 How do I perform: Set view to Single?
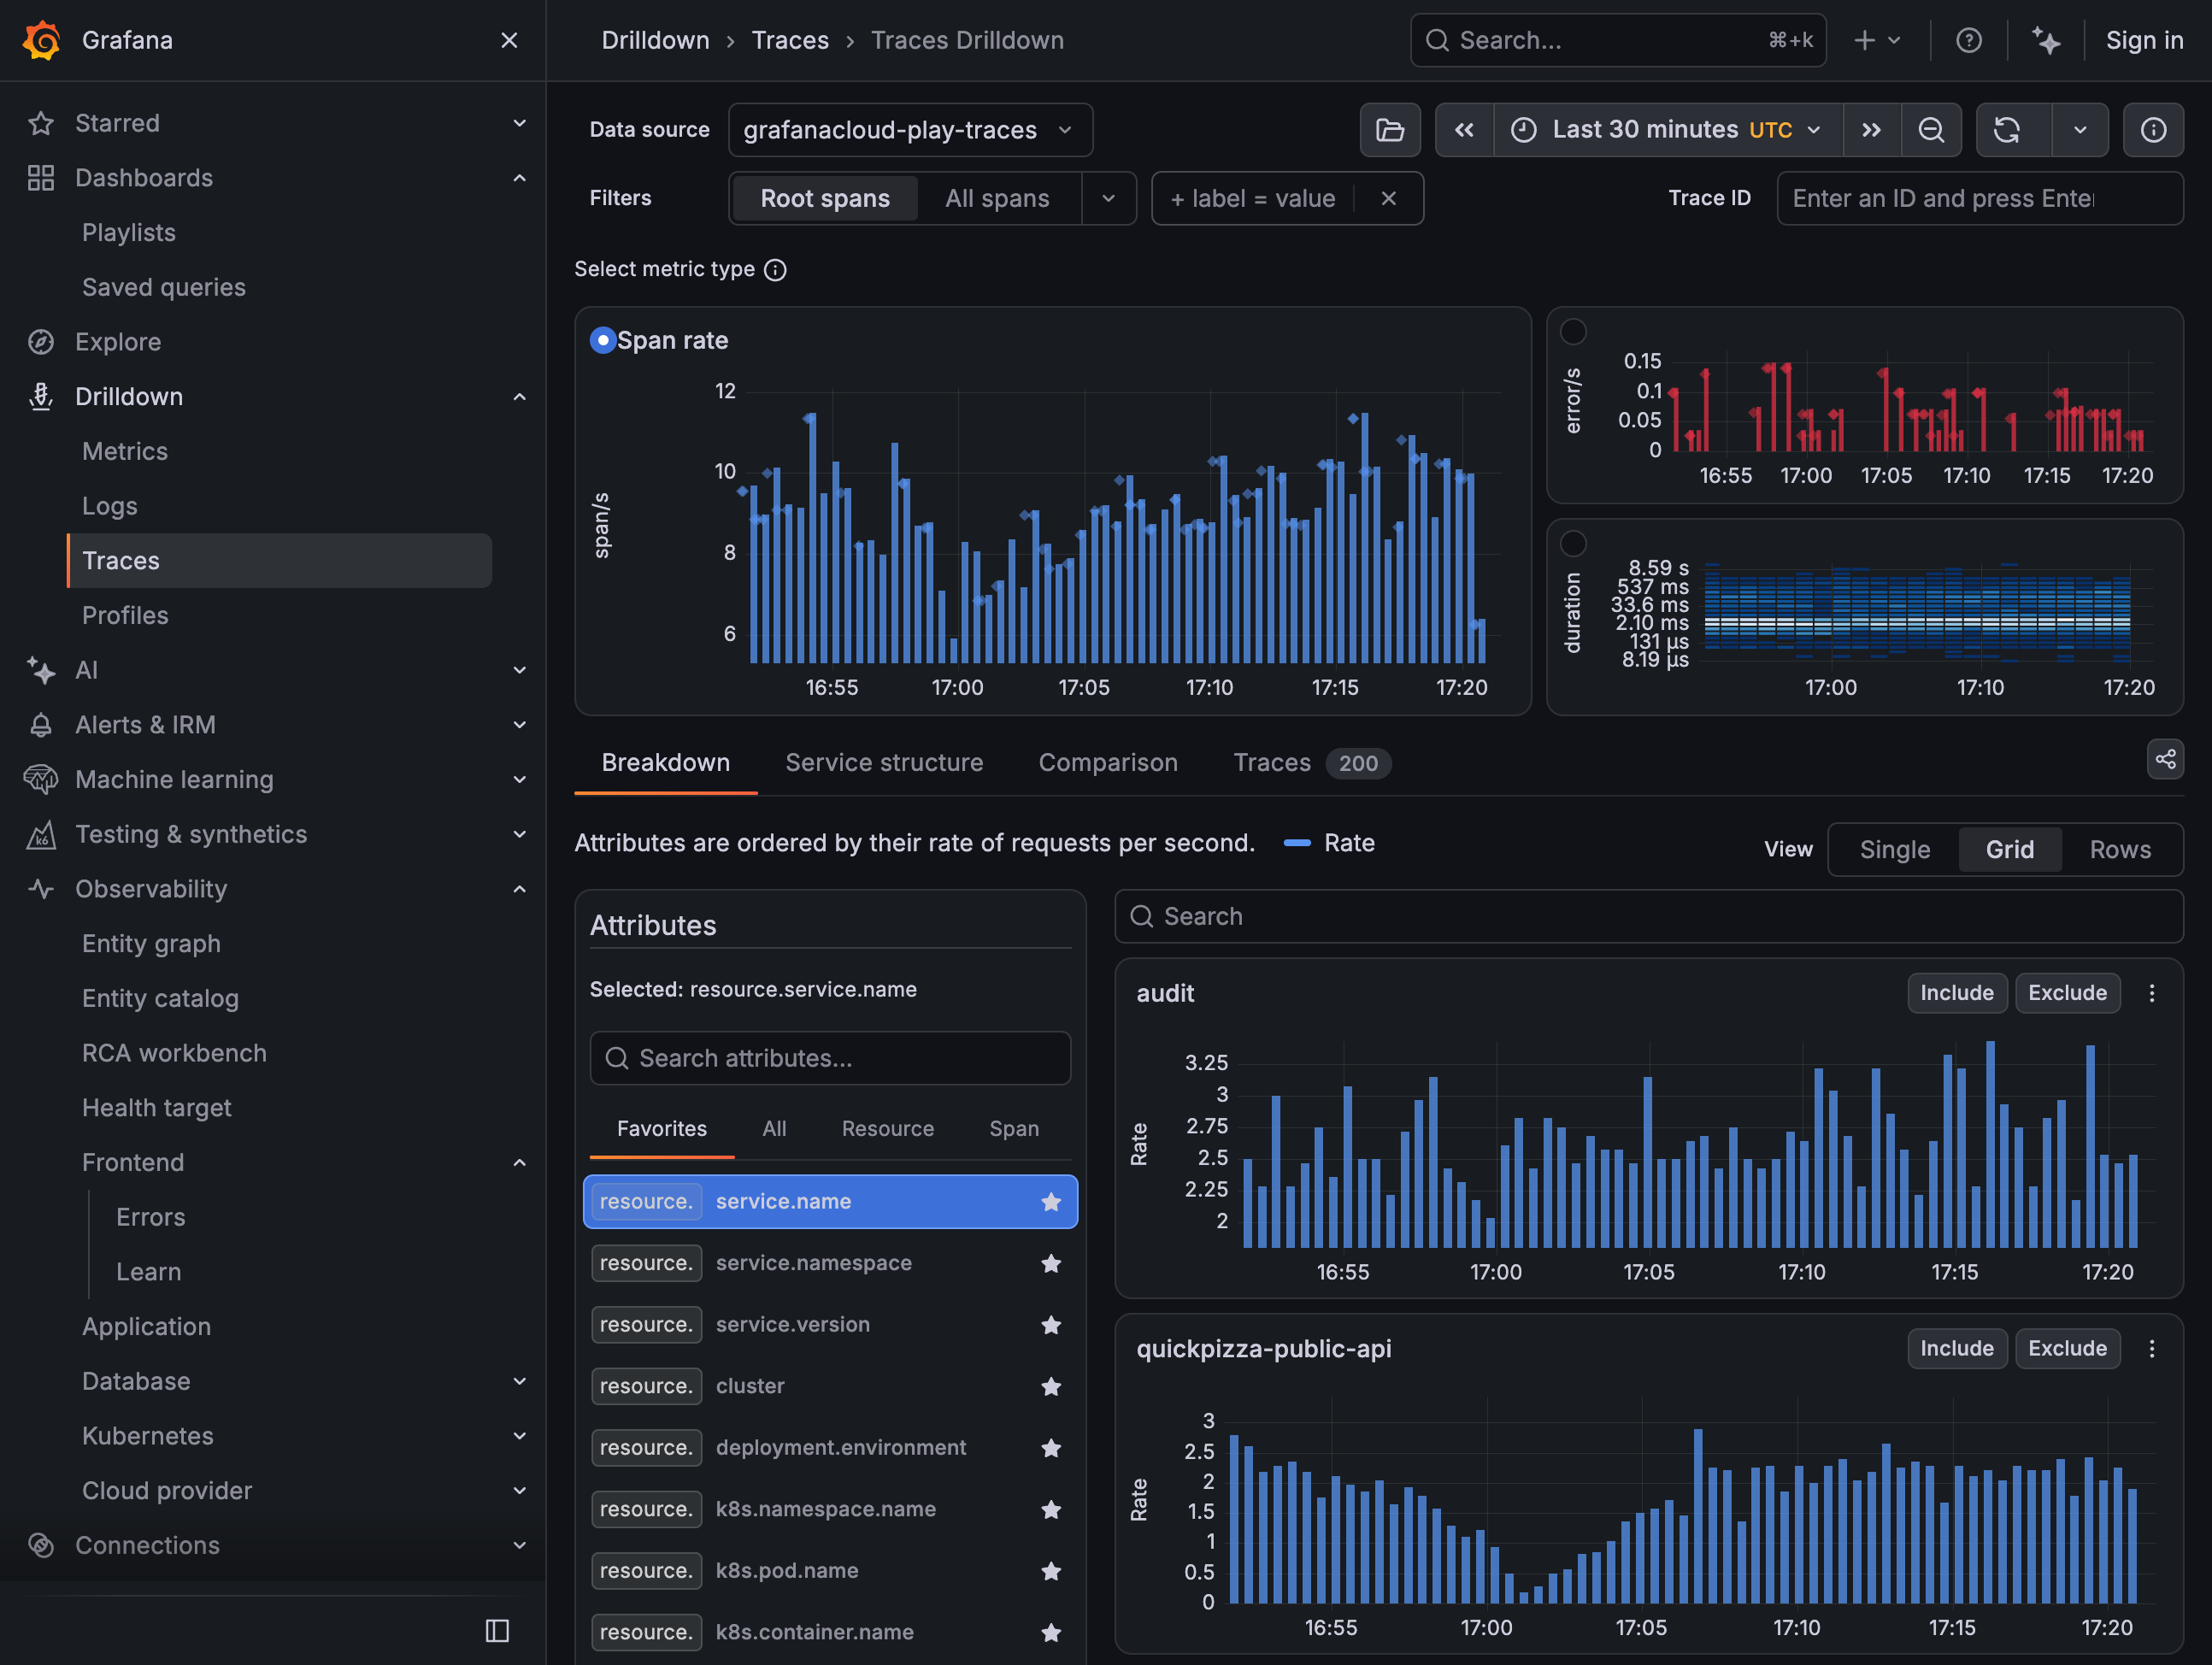click(1894, 849)
